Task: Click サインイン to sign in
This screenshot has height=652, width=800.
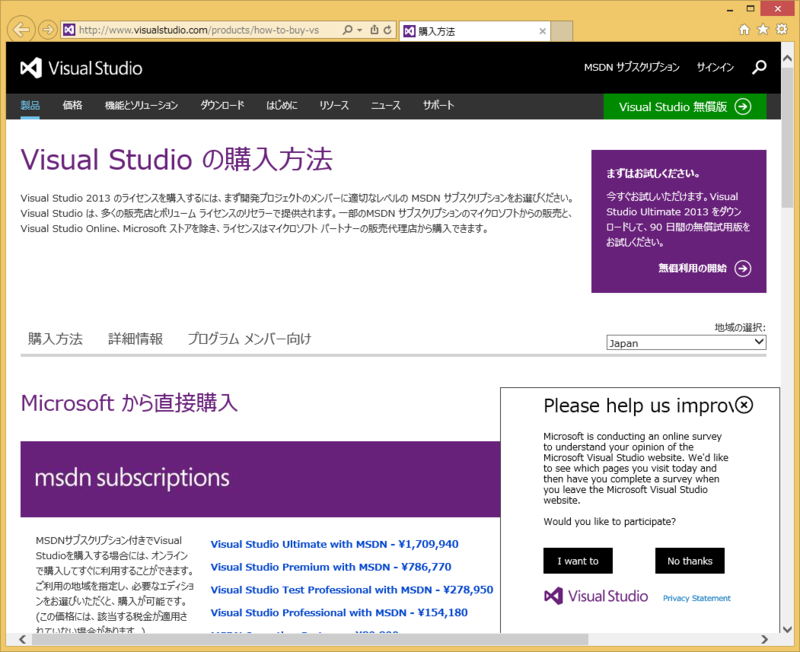Action: [x=715, y=67]
